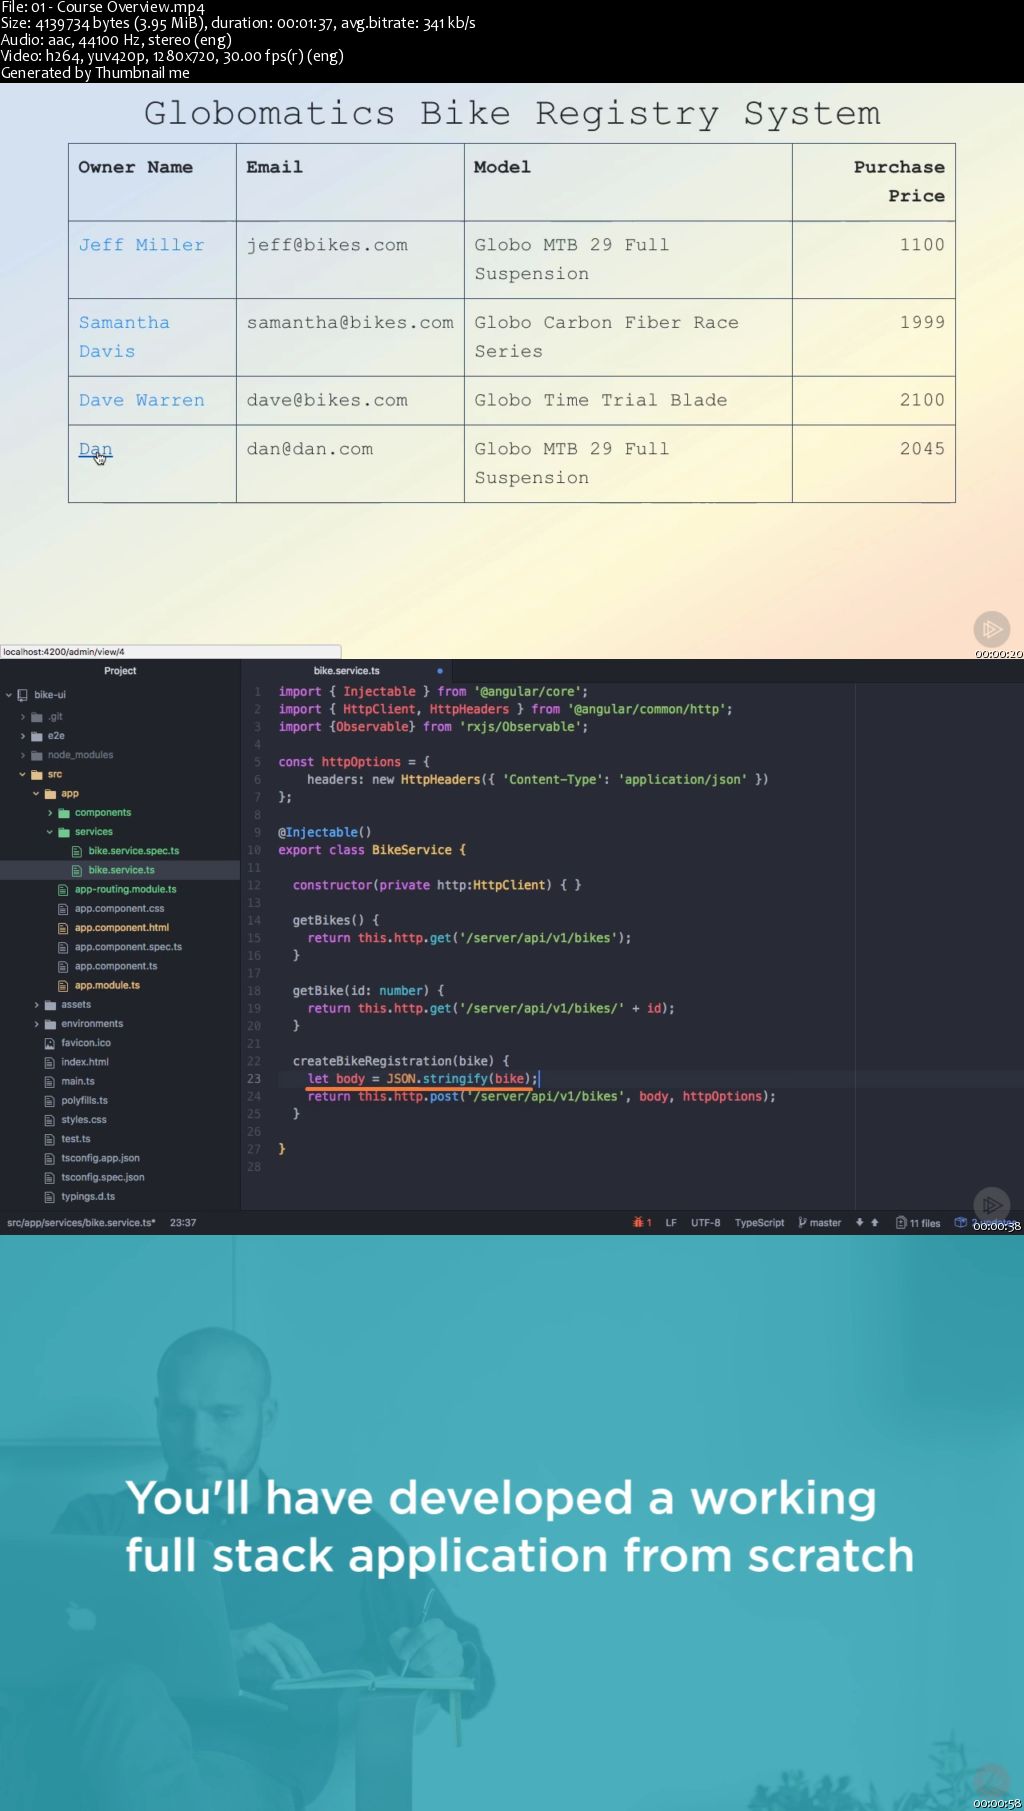Click the TypeScript grammar selector
Viewport: 1024px width, 1811px height.
(x=759, y=1222)
